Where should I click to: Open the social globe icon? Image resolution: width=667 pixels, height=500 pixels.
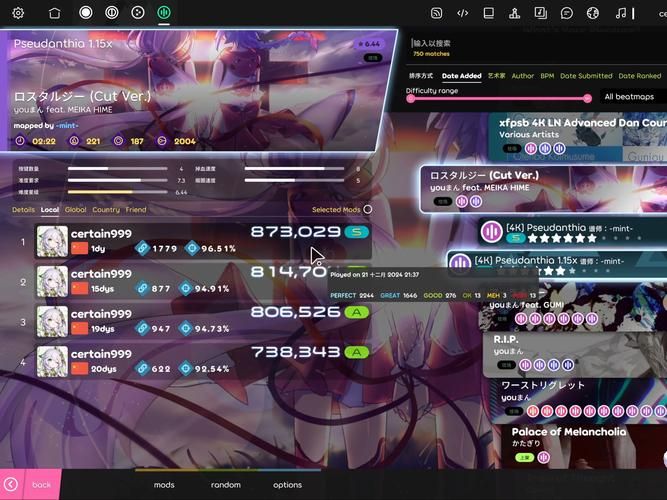tap(593, 13)
